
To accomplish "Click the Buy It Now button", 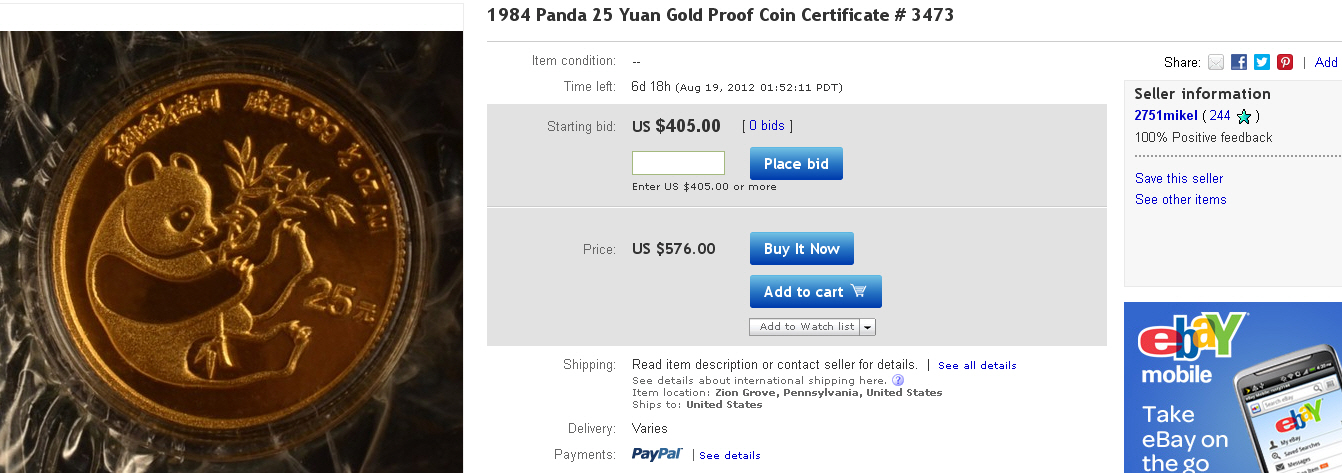I will (x=801, y=249).
